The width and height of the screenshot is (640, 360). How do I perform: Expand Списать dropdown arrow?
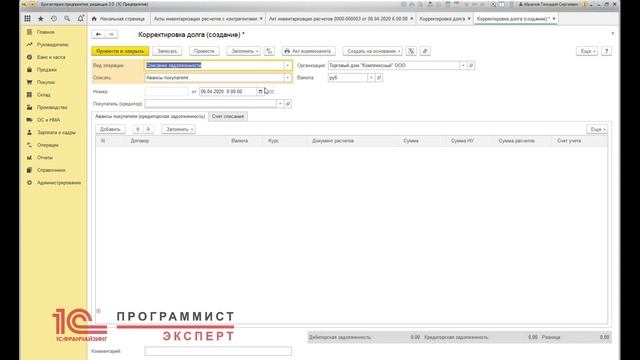pos(287,78)
